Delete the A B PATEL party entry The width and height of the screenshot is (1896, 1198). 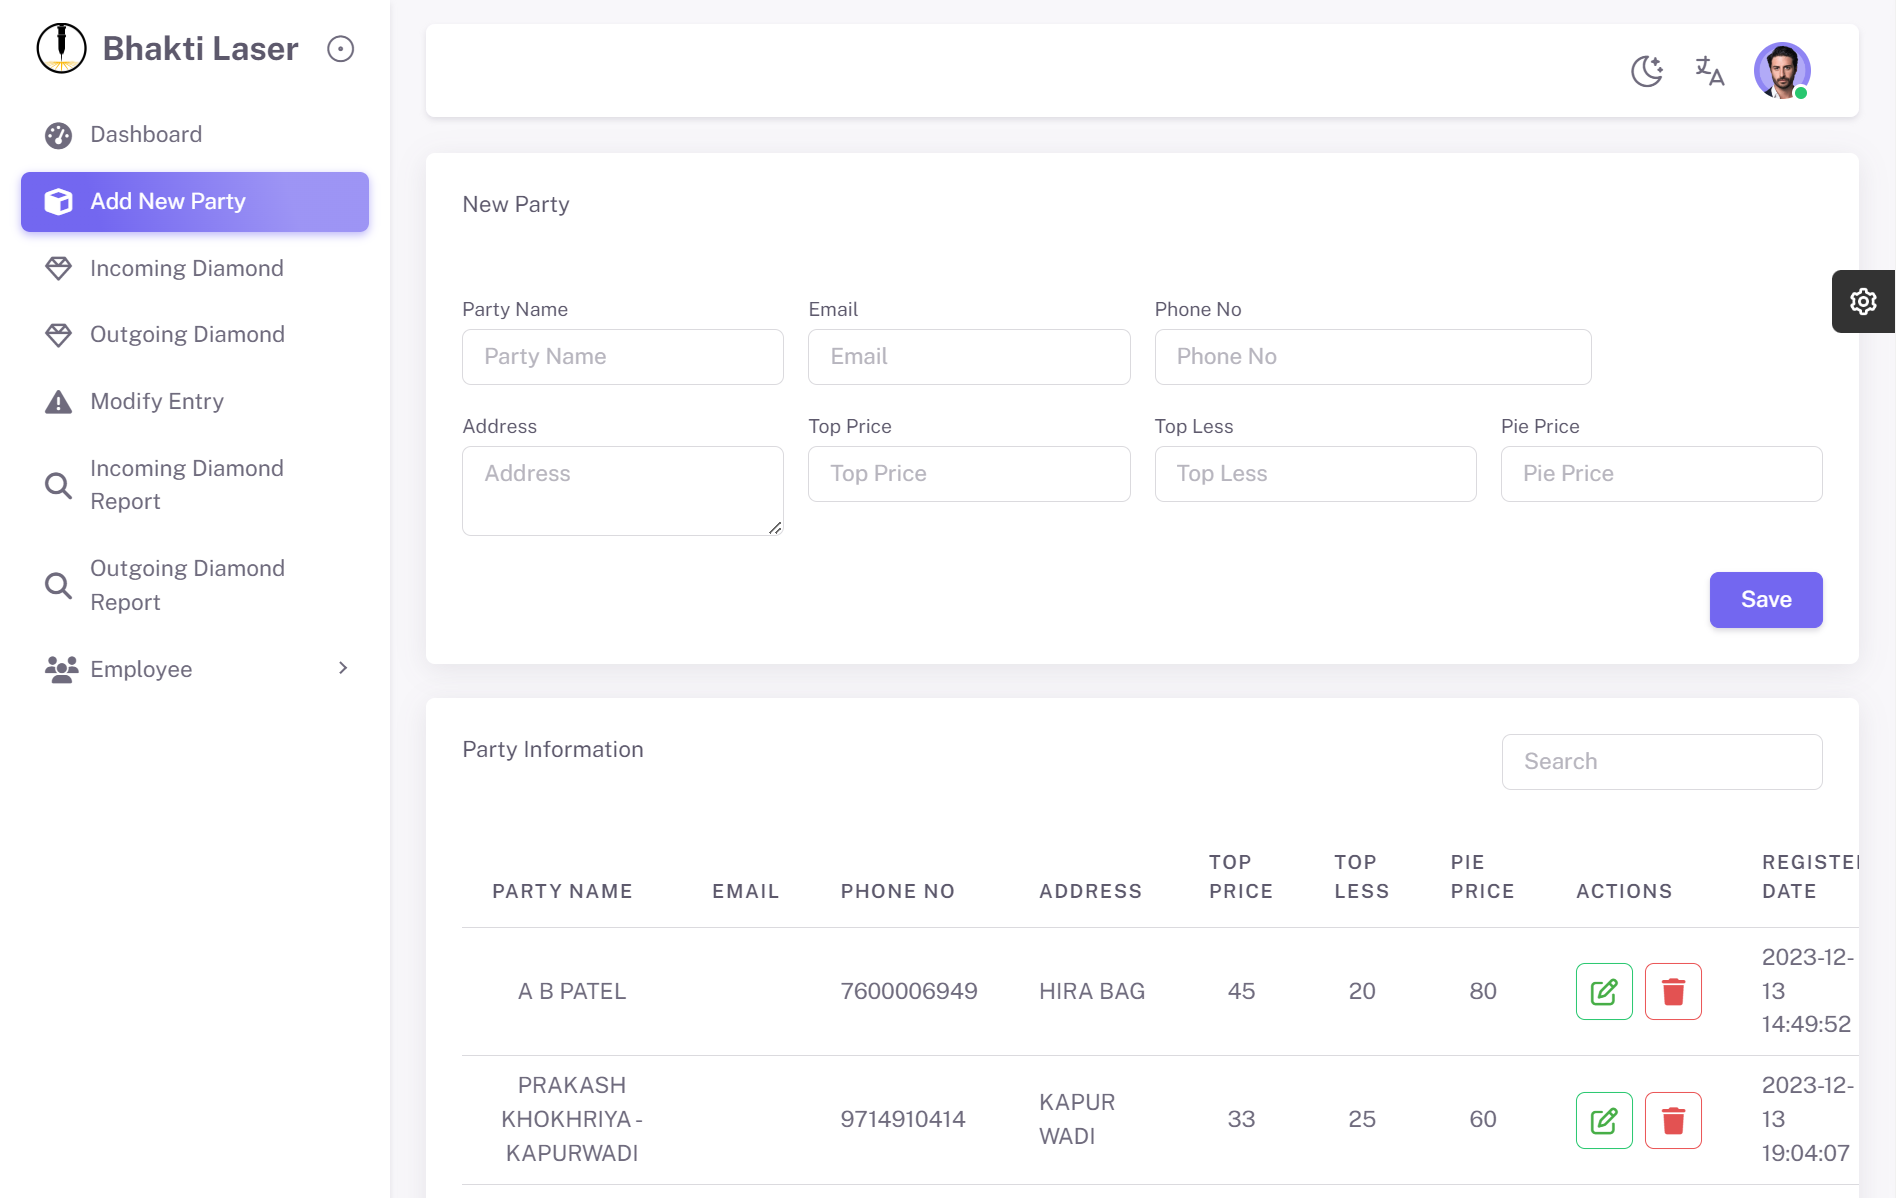(1672, 991)
